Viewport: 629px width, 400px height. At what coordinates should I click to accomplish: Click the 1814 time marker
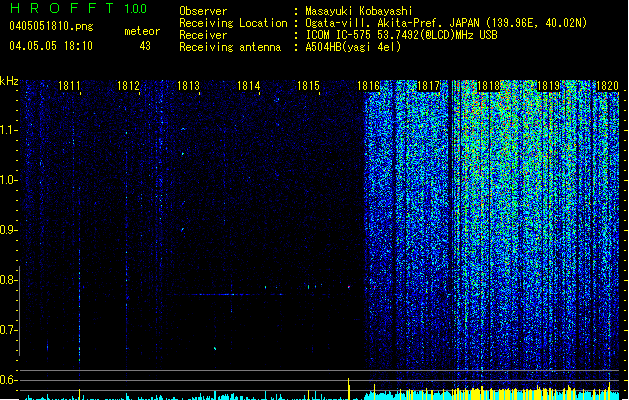coord(249,86)
